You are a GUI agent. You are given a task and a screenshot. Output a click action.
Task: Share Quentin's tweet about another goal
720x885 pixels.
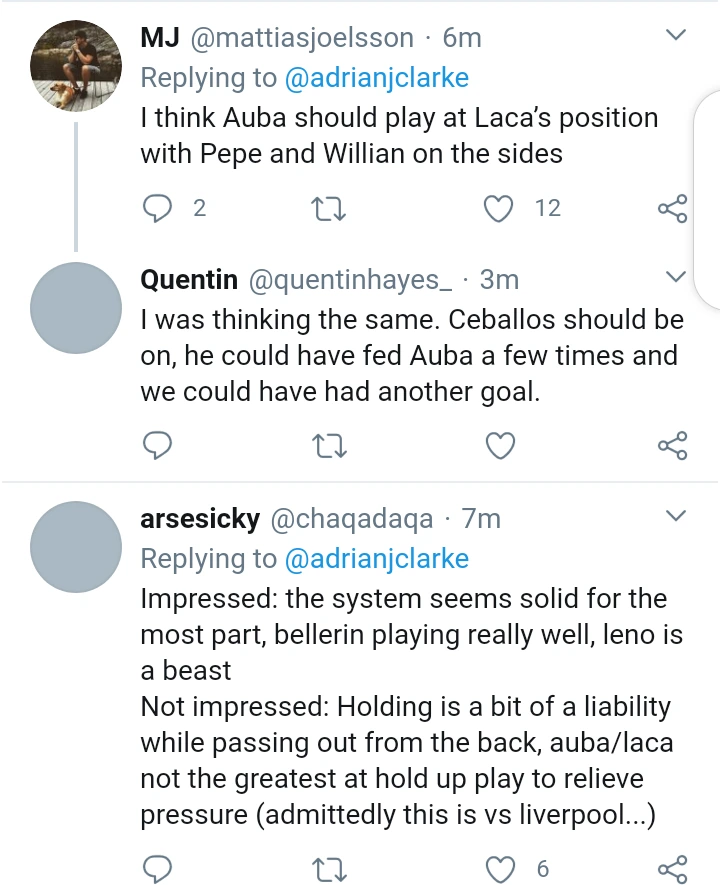(x=672, y=445)
